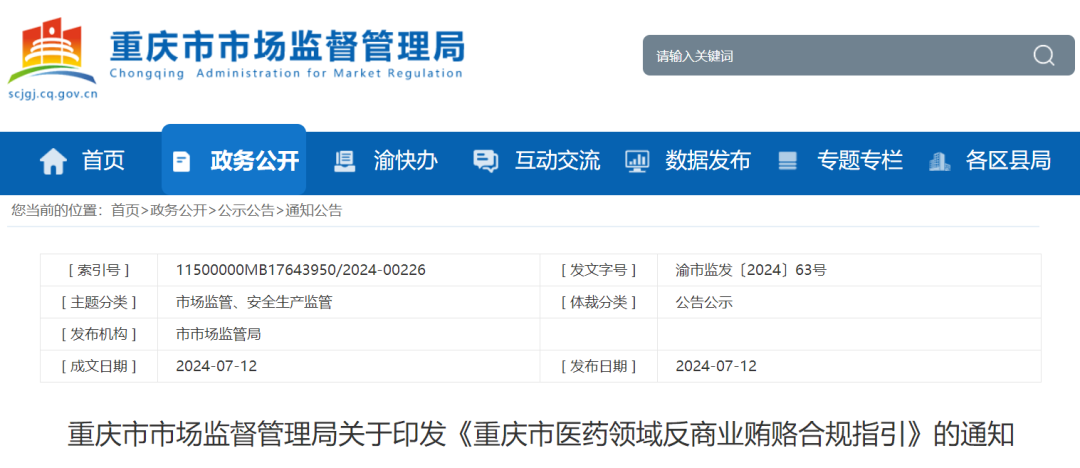Go to 互动交流 section
The image size is (1080, 468).
557,160
